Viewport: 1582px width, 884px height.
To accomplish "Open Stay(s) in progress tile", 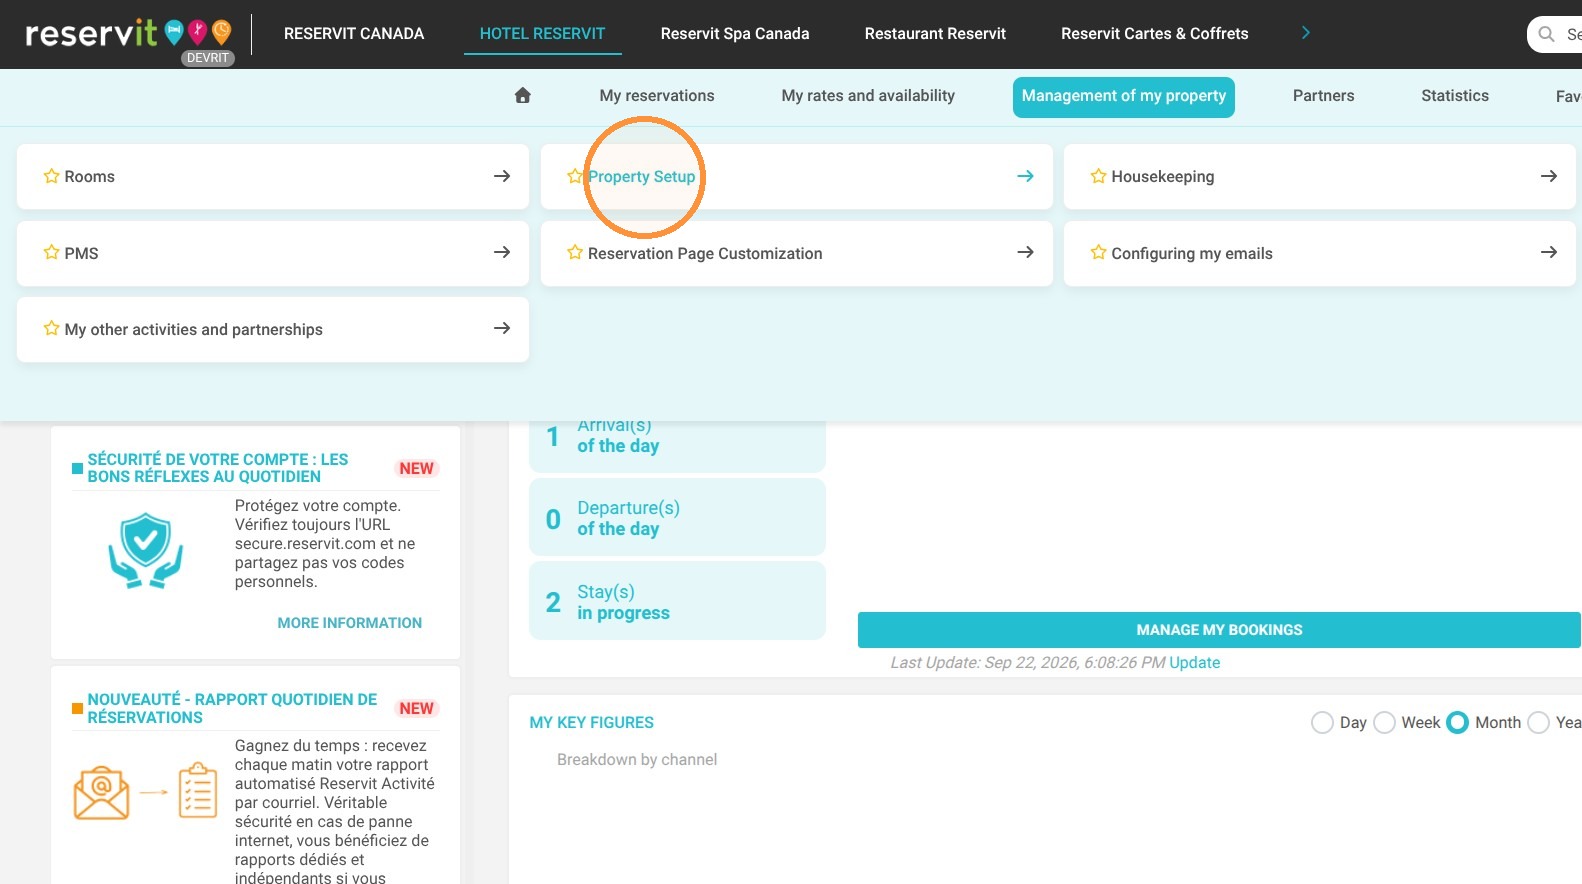I will [x=677, y=601].
